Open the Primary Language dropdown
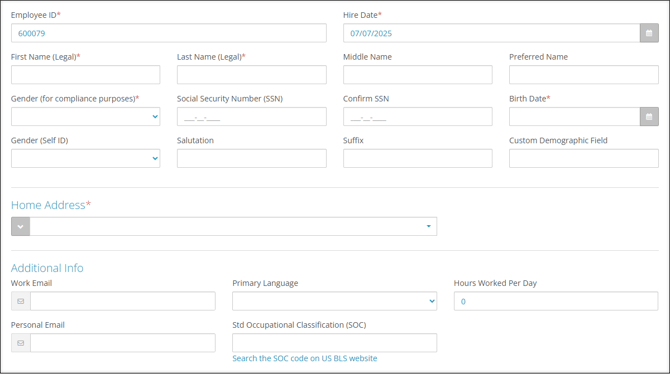 pyautogui.click(x=335, y=301)
